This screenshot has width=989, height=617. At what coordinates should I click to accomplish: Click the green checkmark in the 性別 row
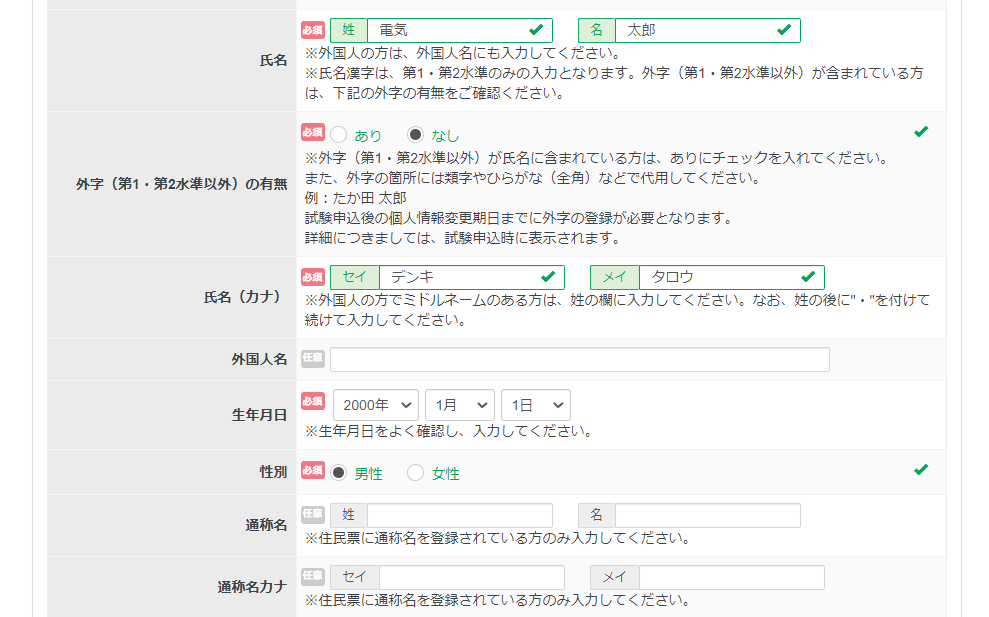pyautogui.click(x=921, y=470)
